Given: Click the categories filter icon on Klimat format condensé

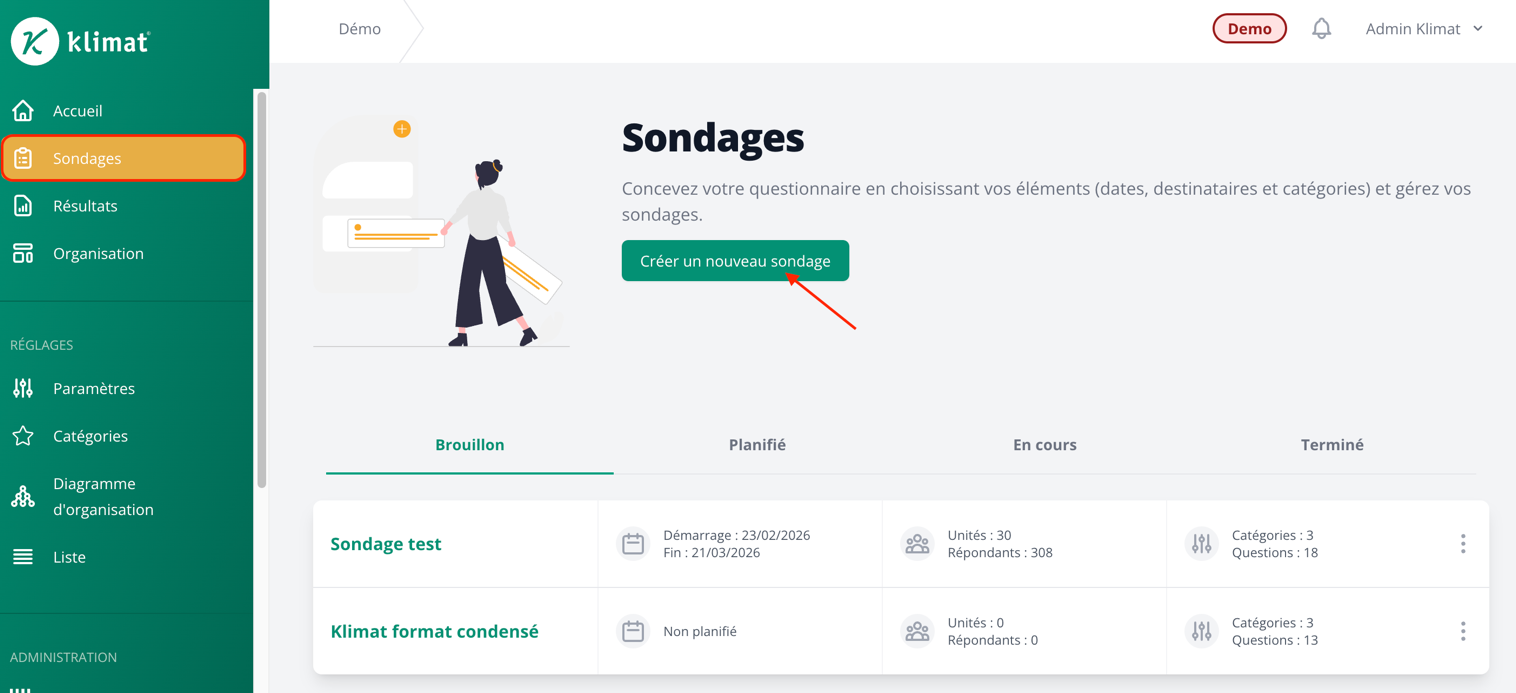Looking at the screenshot, I should 1201,631.
